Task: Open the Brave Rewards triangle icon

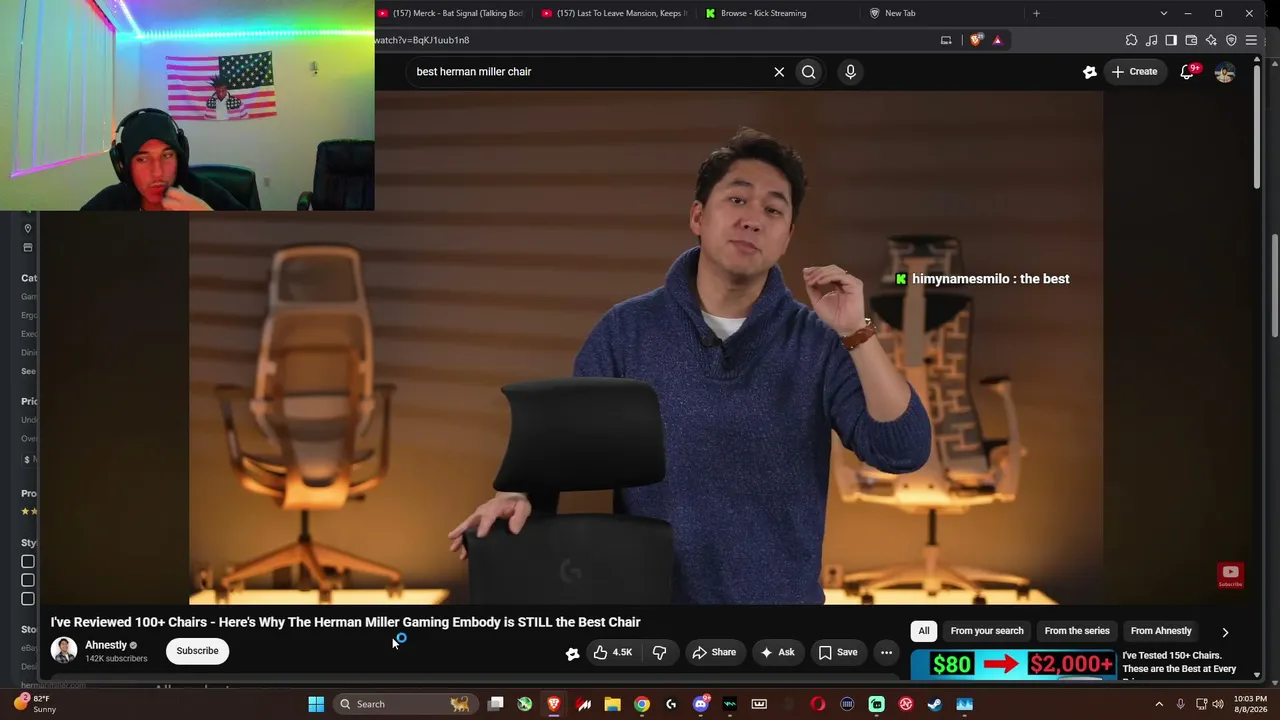Action: tap(997, 40)
